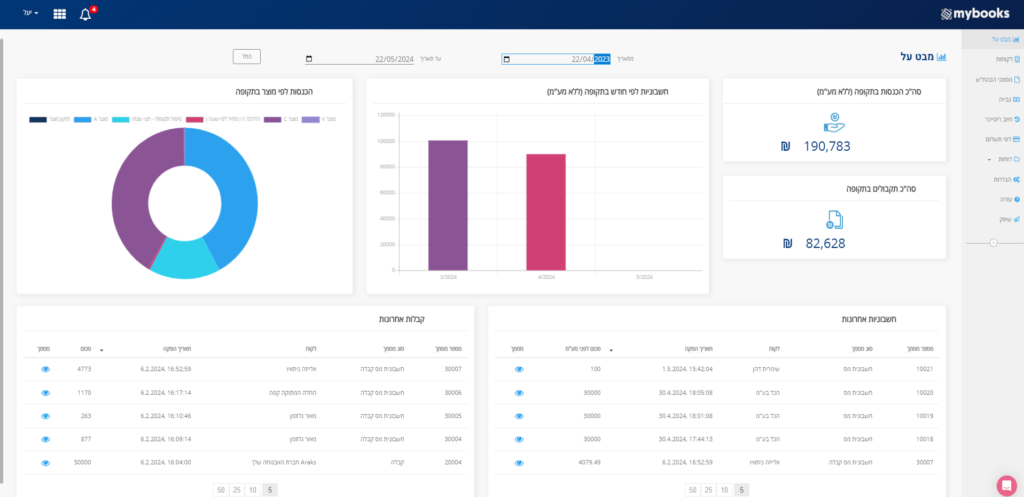Toggle the cyan טיפול תקופתי legend swatch
This screenshot has height=497, width=1024.
pos(121,120)
